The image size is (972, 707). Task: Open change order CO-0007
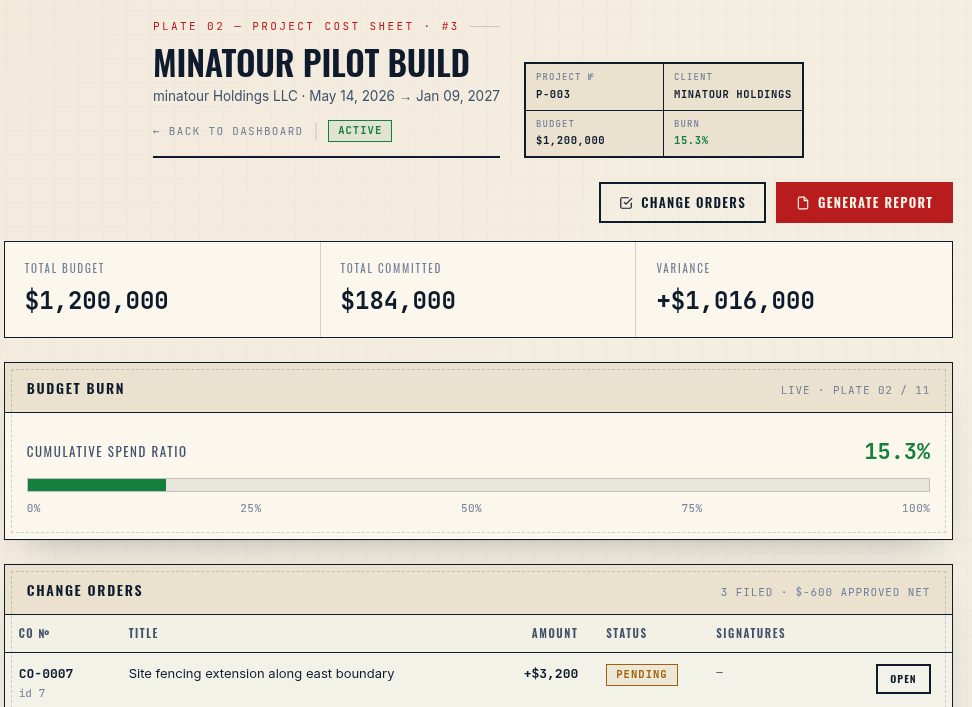[x=903, y=678]
